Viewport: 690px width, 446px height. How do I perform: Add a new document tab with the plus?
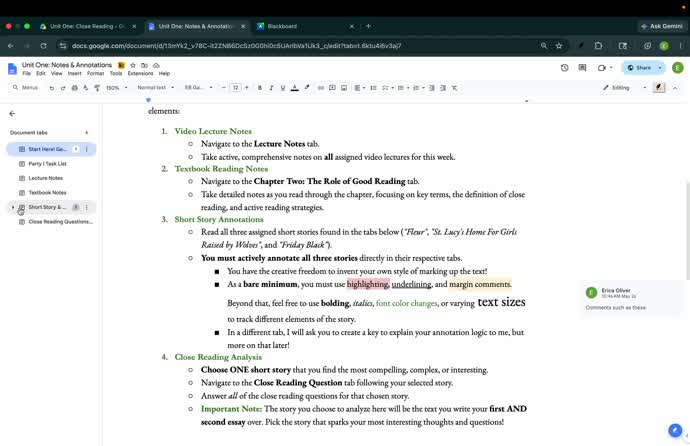pos(87,132)
